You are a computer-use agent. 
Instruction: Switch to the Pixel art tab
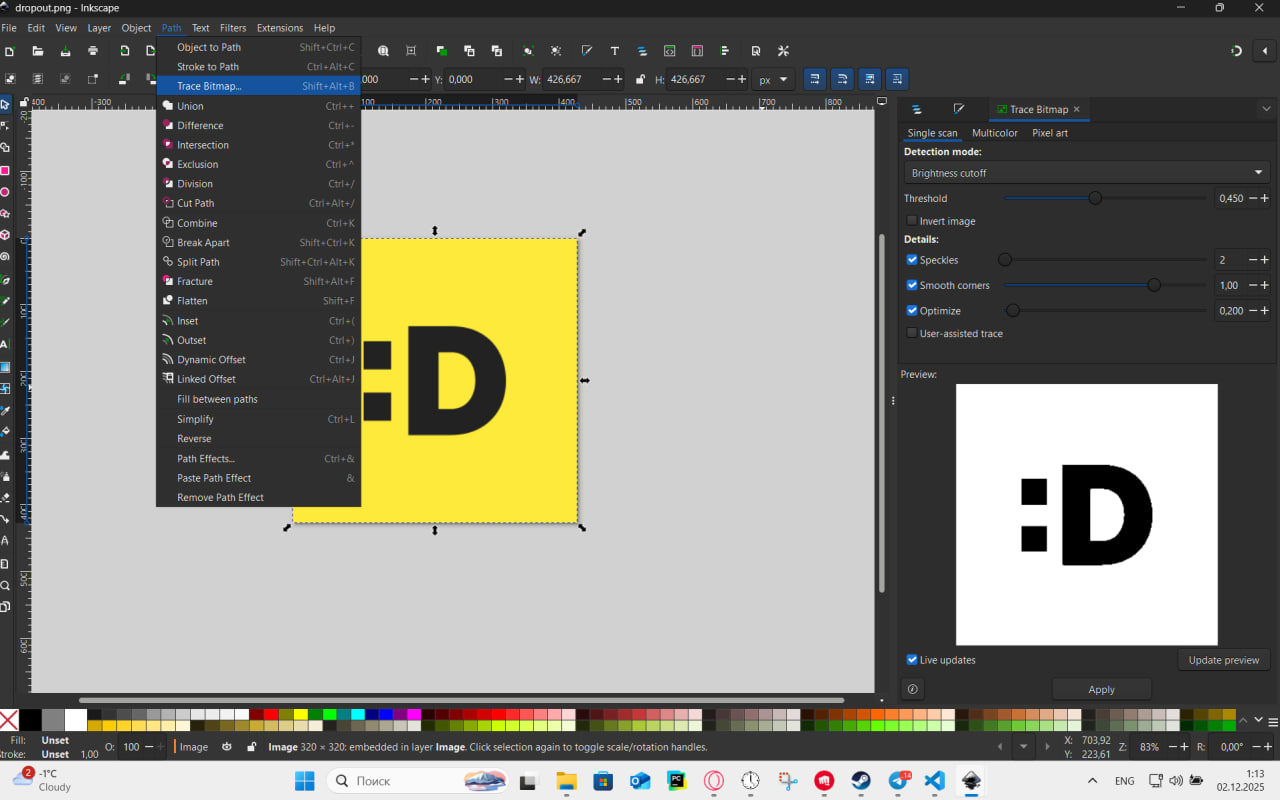(x=1050, y=133)
